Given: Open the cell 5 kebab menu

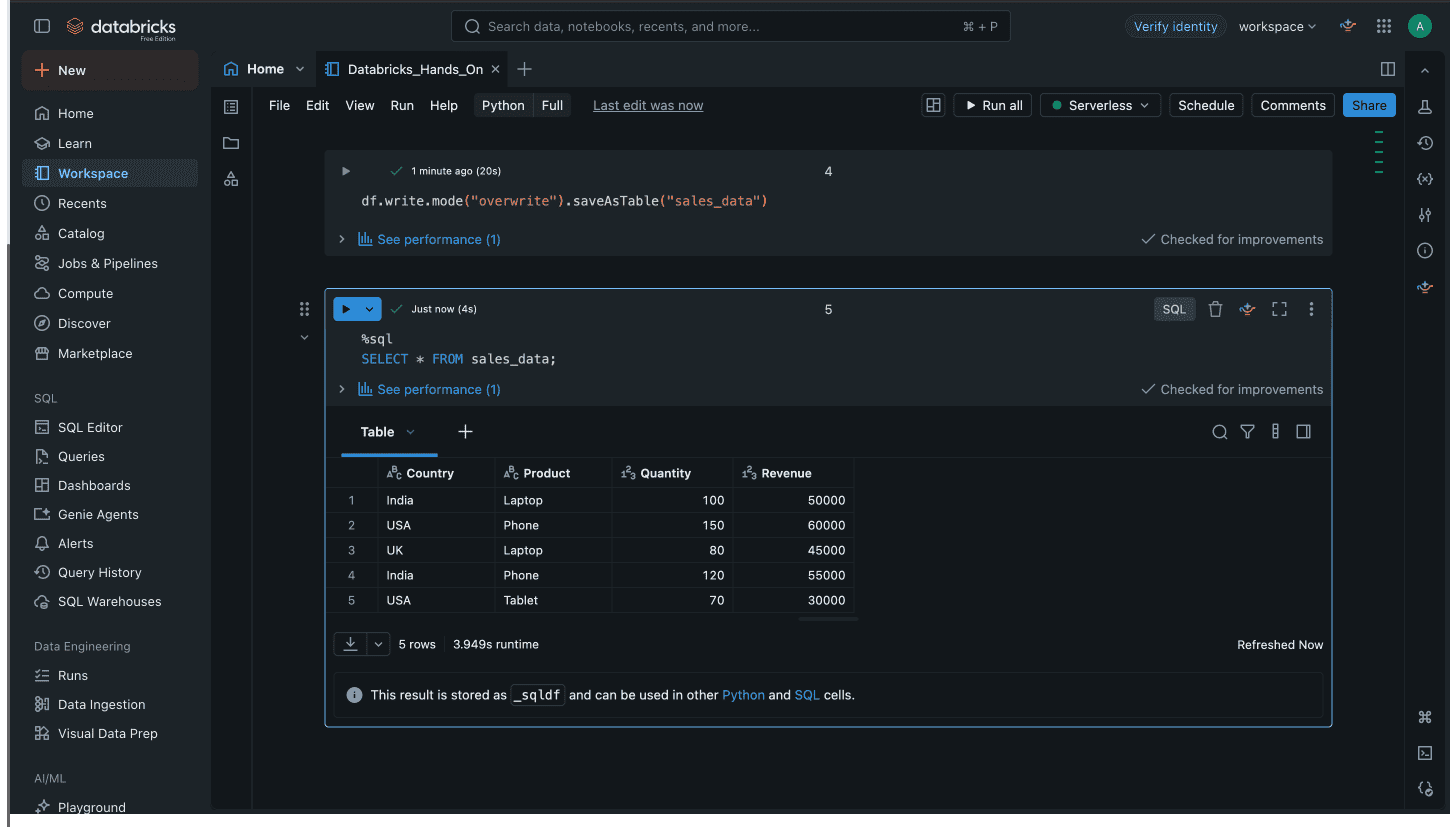Looking at the screenshot, I should pos(1311,310).
